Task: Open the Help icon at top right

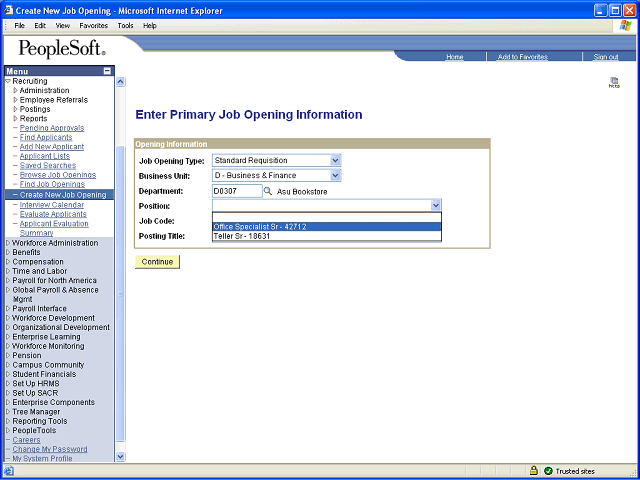Action: click(614, 82)
